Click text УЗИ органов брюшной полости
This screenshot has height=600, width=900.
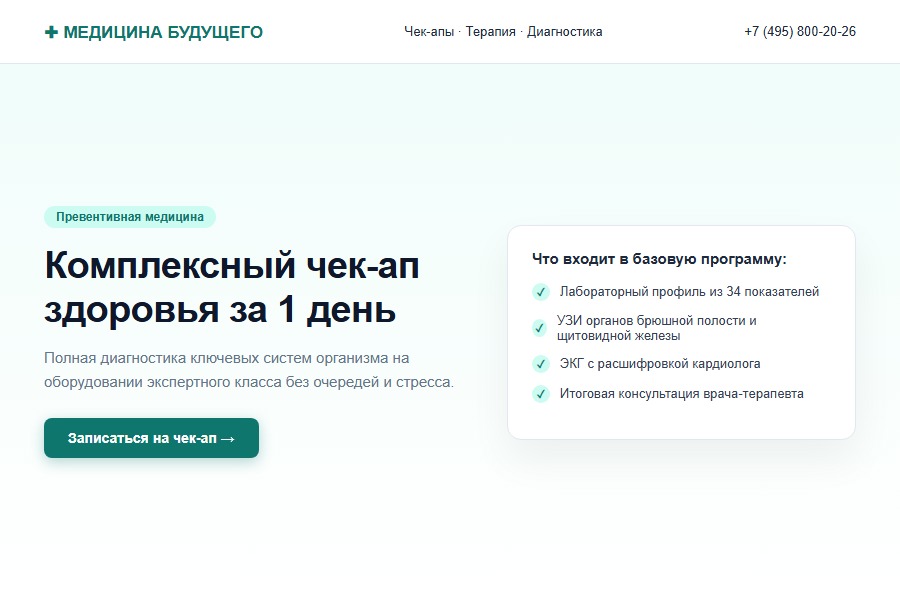pyautogui.click(x=657, y=328)
